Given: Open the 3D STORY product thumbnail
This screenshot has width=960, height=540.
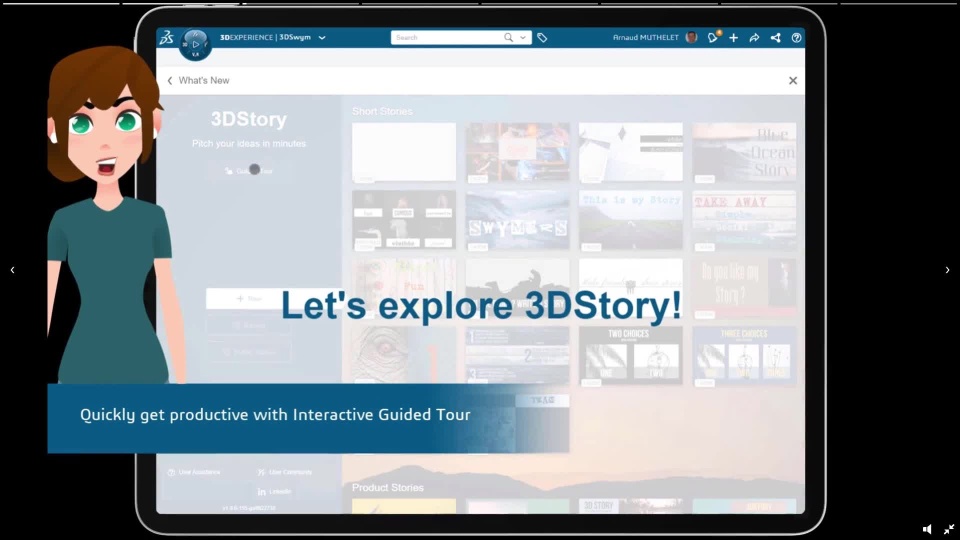Looking at the screenshot, I should pos(631,506).
